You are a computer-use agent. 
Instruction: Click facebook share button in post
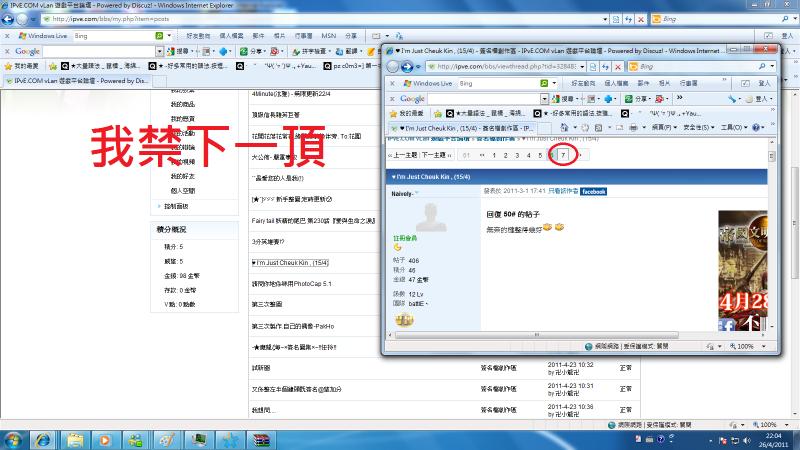pos(593,191)
